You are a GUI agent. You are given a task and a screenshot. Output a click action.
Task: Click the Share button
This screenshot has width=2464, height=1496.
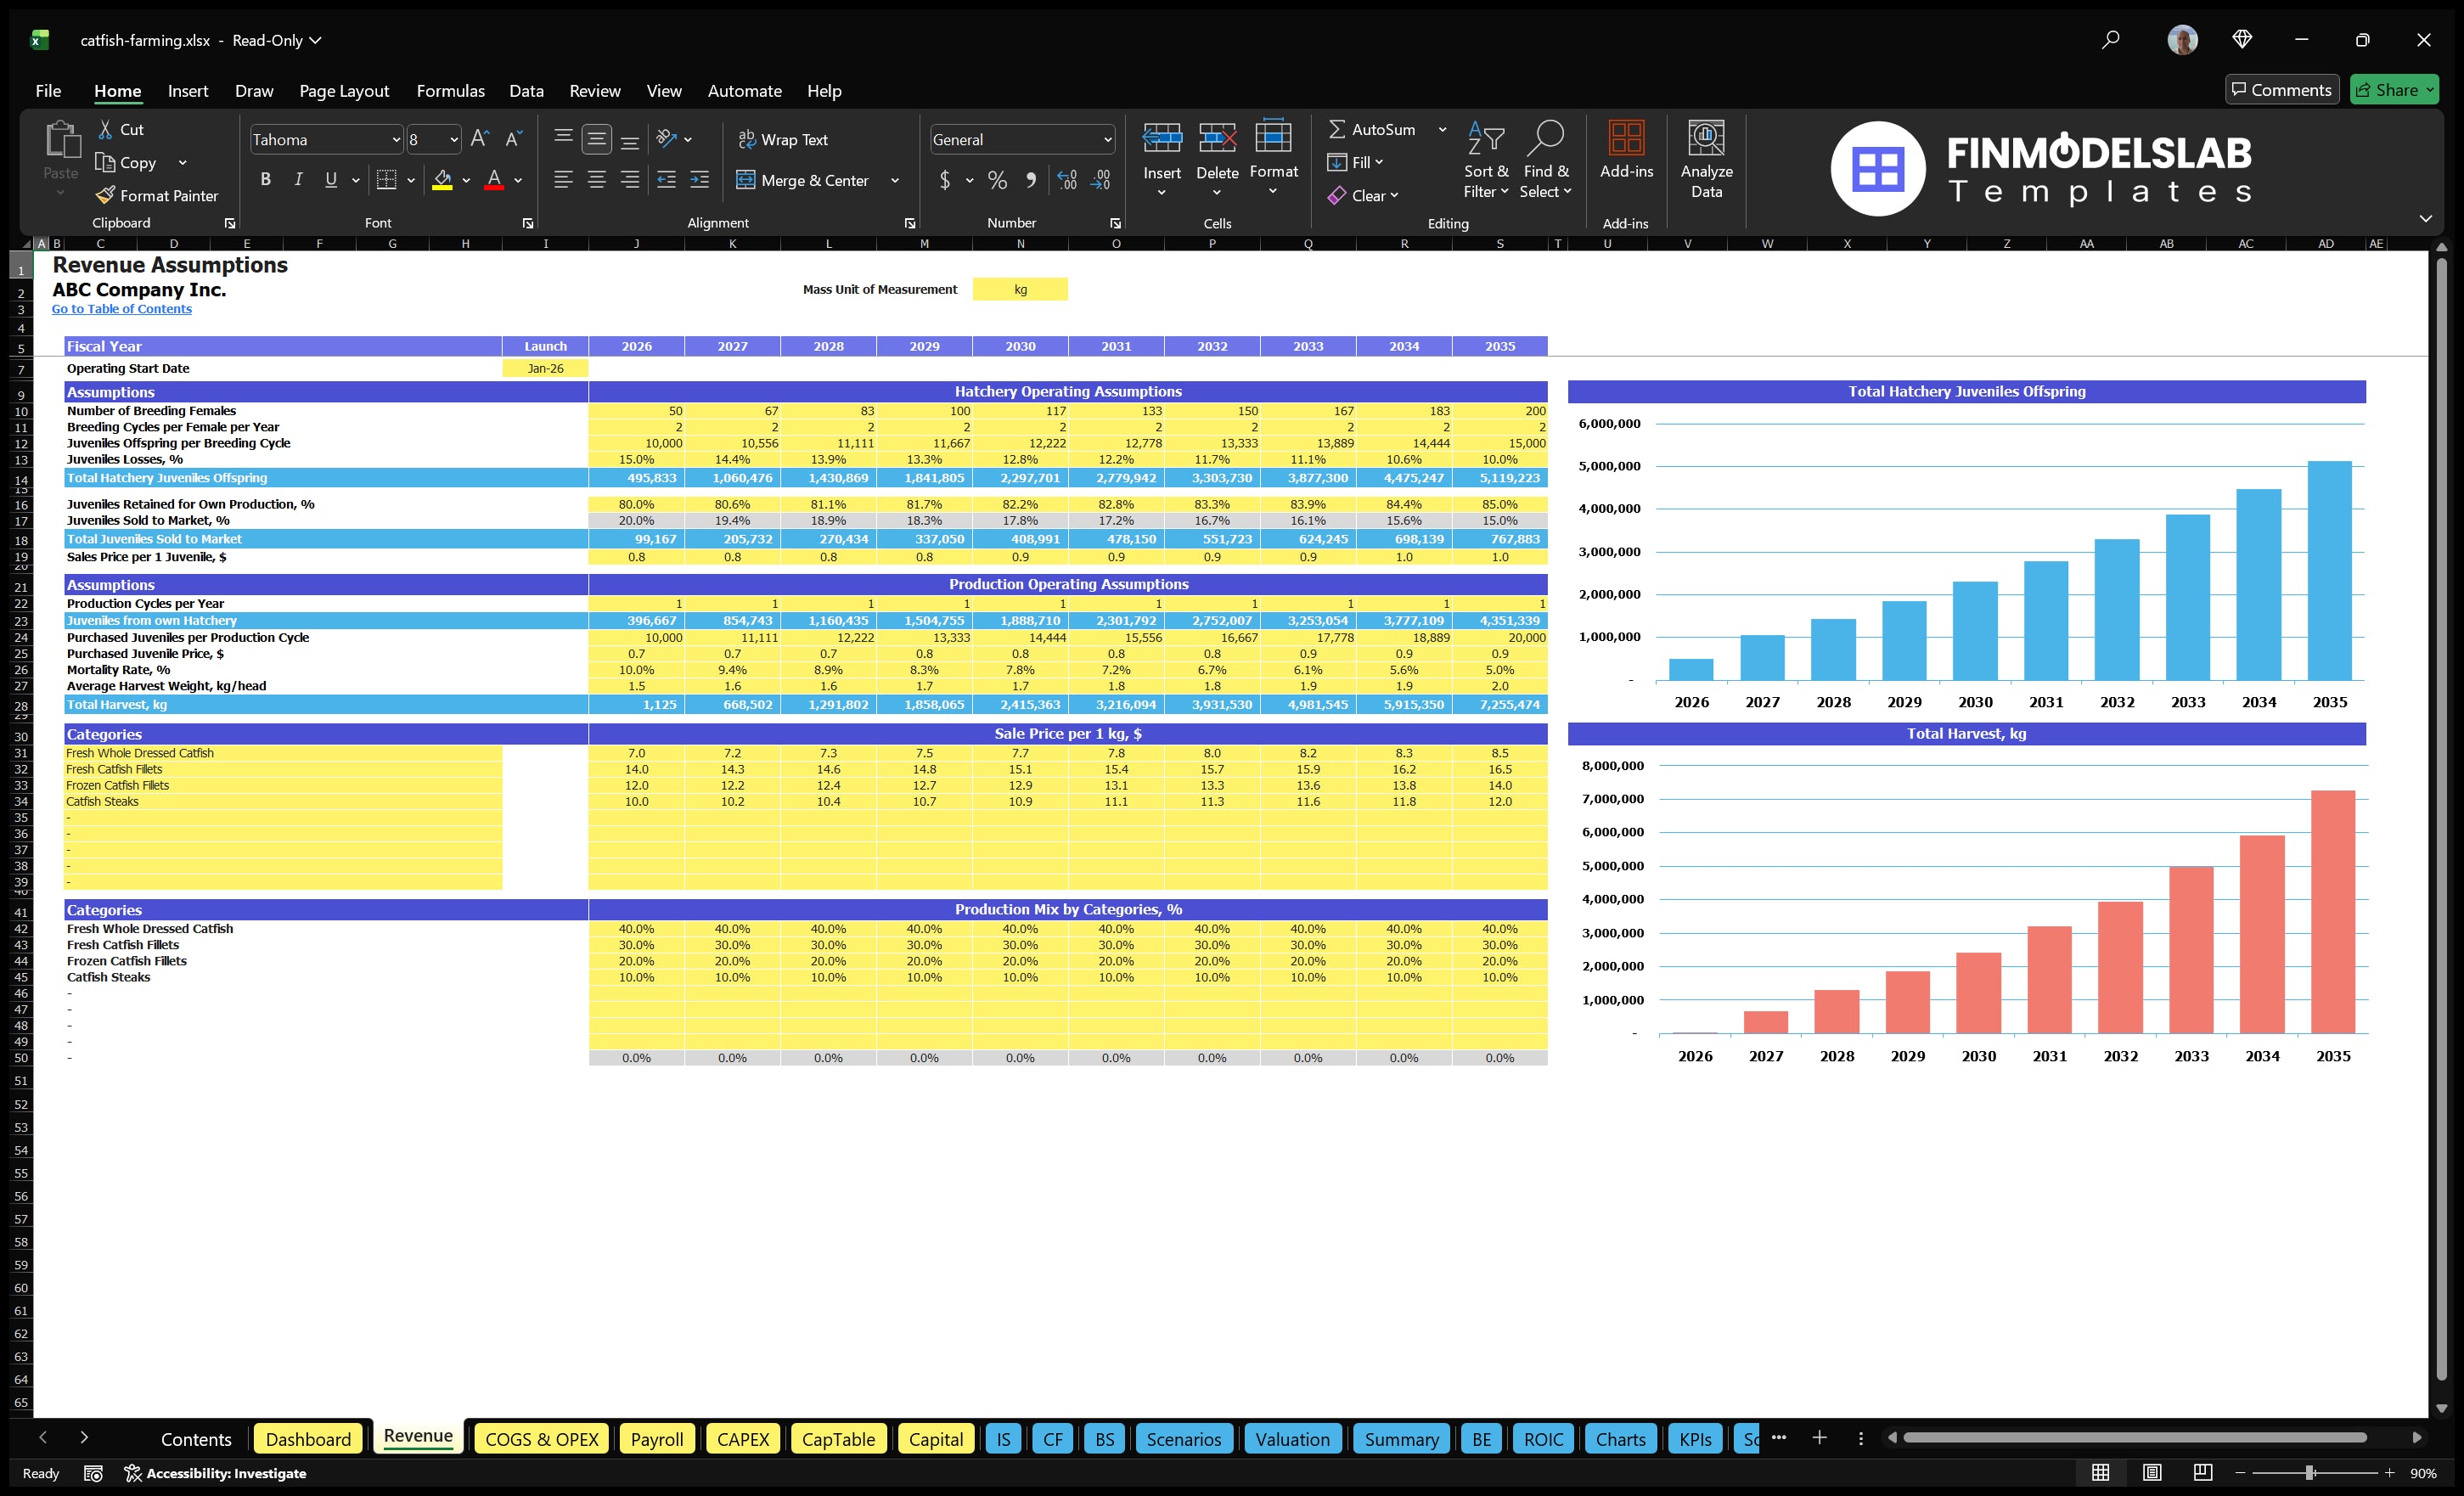[2394, 89]
